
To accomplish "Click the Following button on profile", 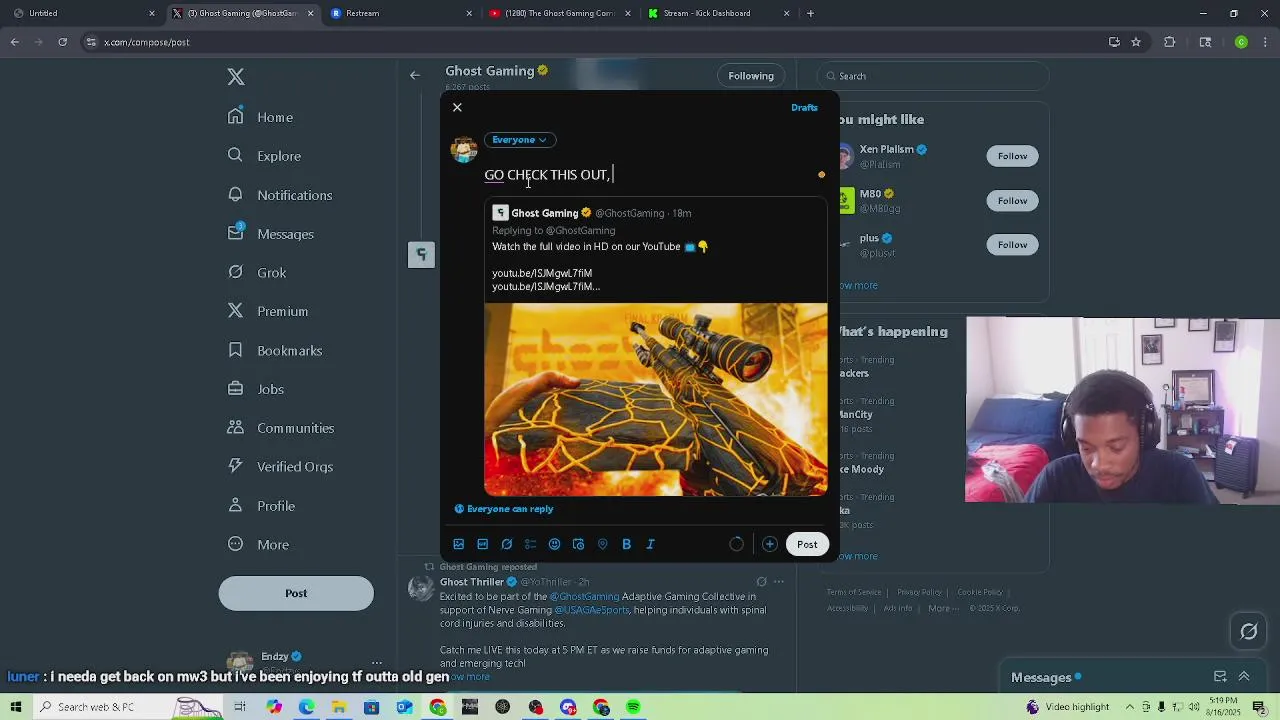I will pos(751,76).
